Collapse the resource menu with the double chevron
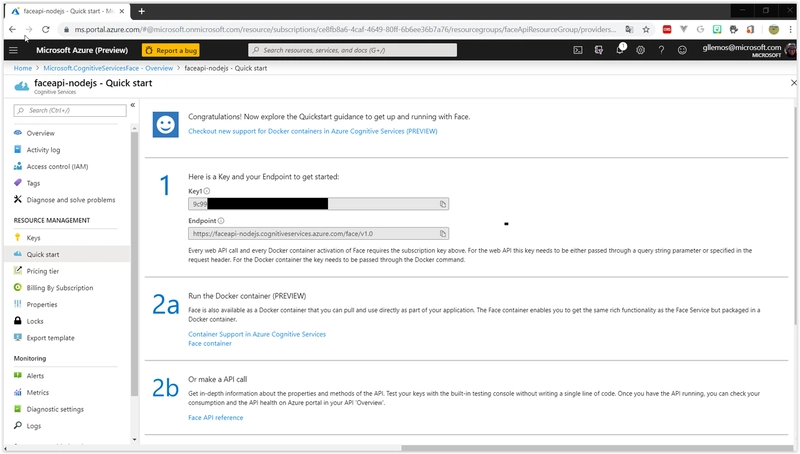 coord(133,105)
